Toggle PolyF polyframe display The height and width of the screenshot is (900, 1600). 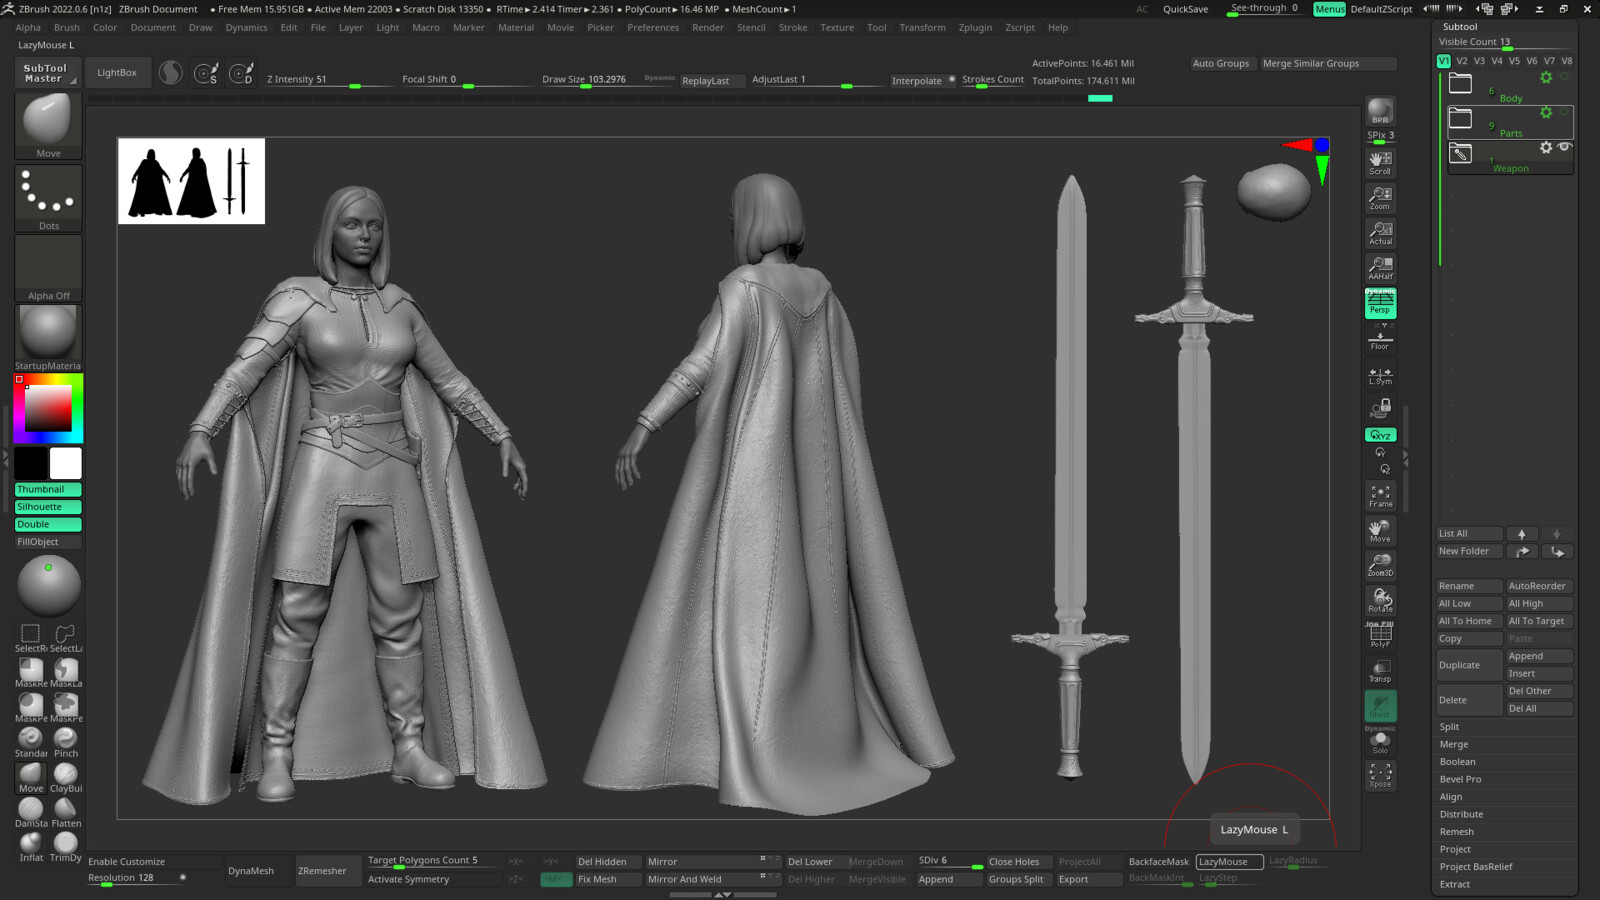tap(1380, 635)
